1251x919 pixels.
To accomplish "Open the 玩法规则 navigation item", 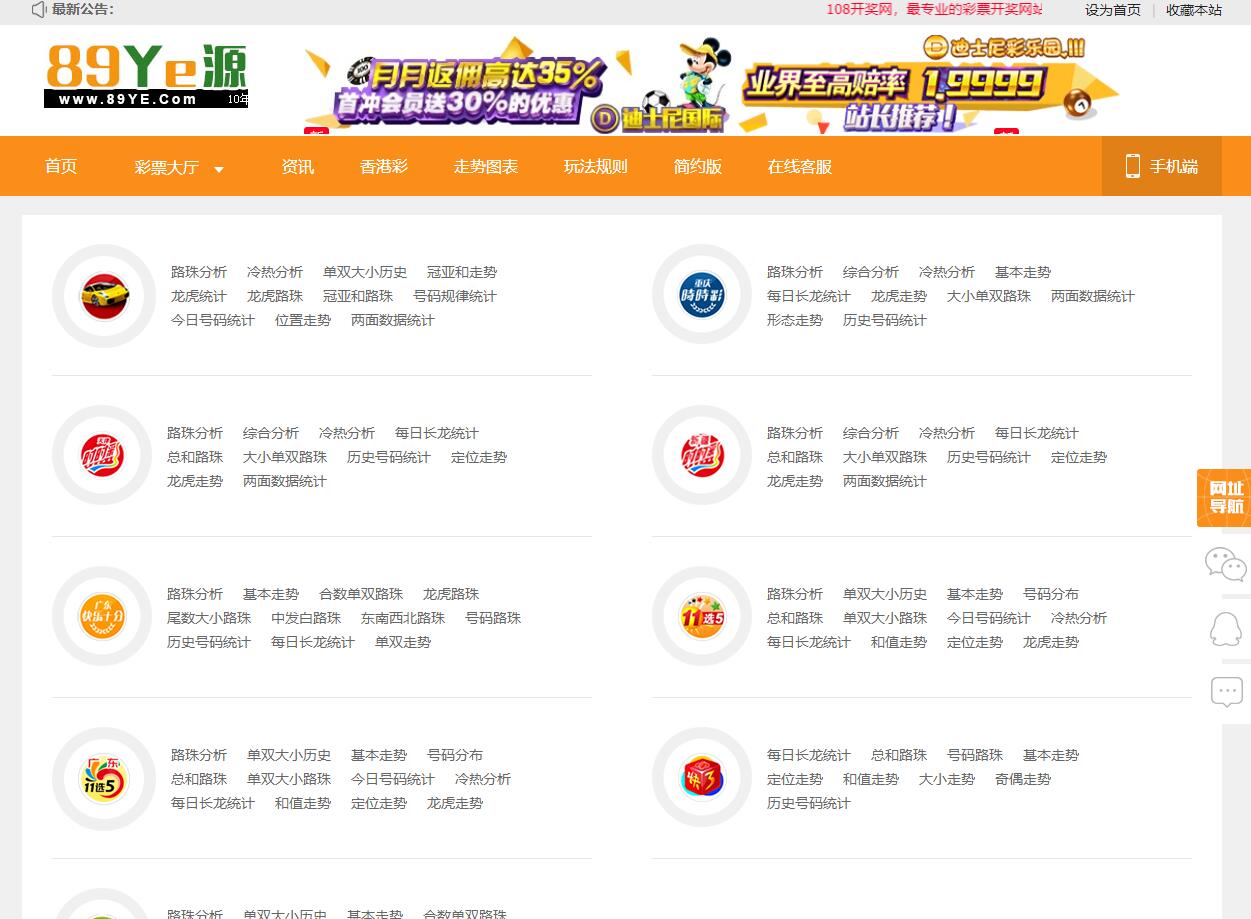I will (596, 166).
